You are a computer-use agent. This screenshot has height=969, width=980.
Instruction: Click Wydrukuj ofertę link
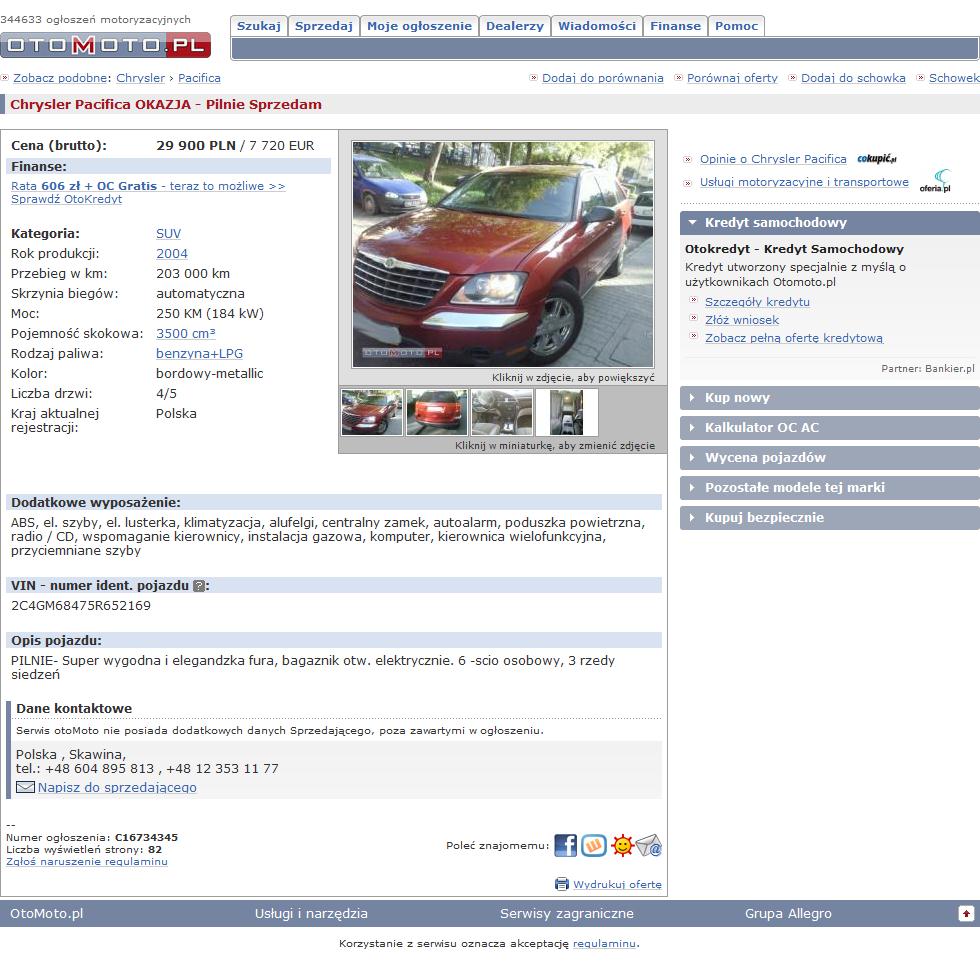(618, 885)
